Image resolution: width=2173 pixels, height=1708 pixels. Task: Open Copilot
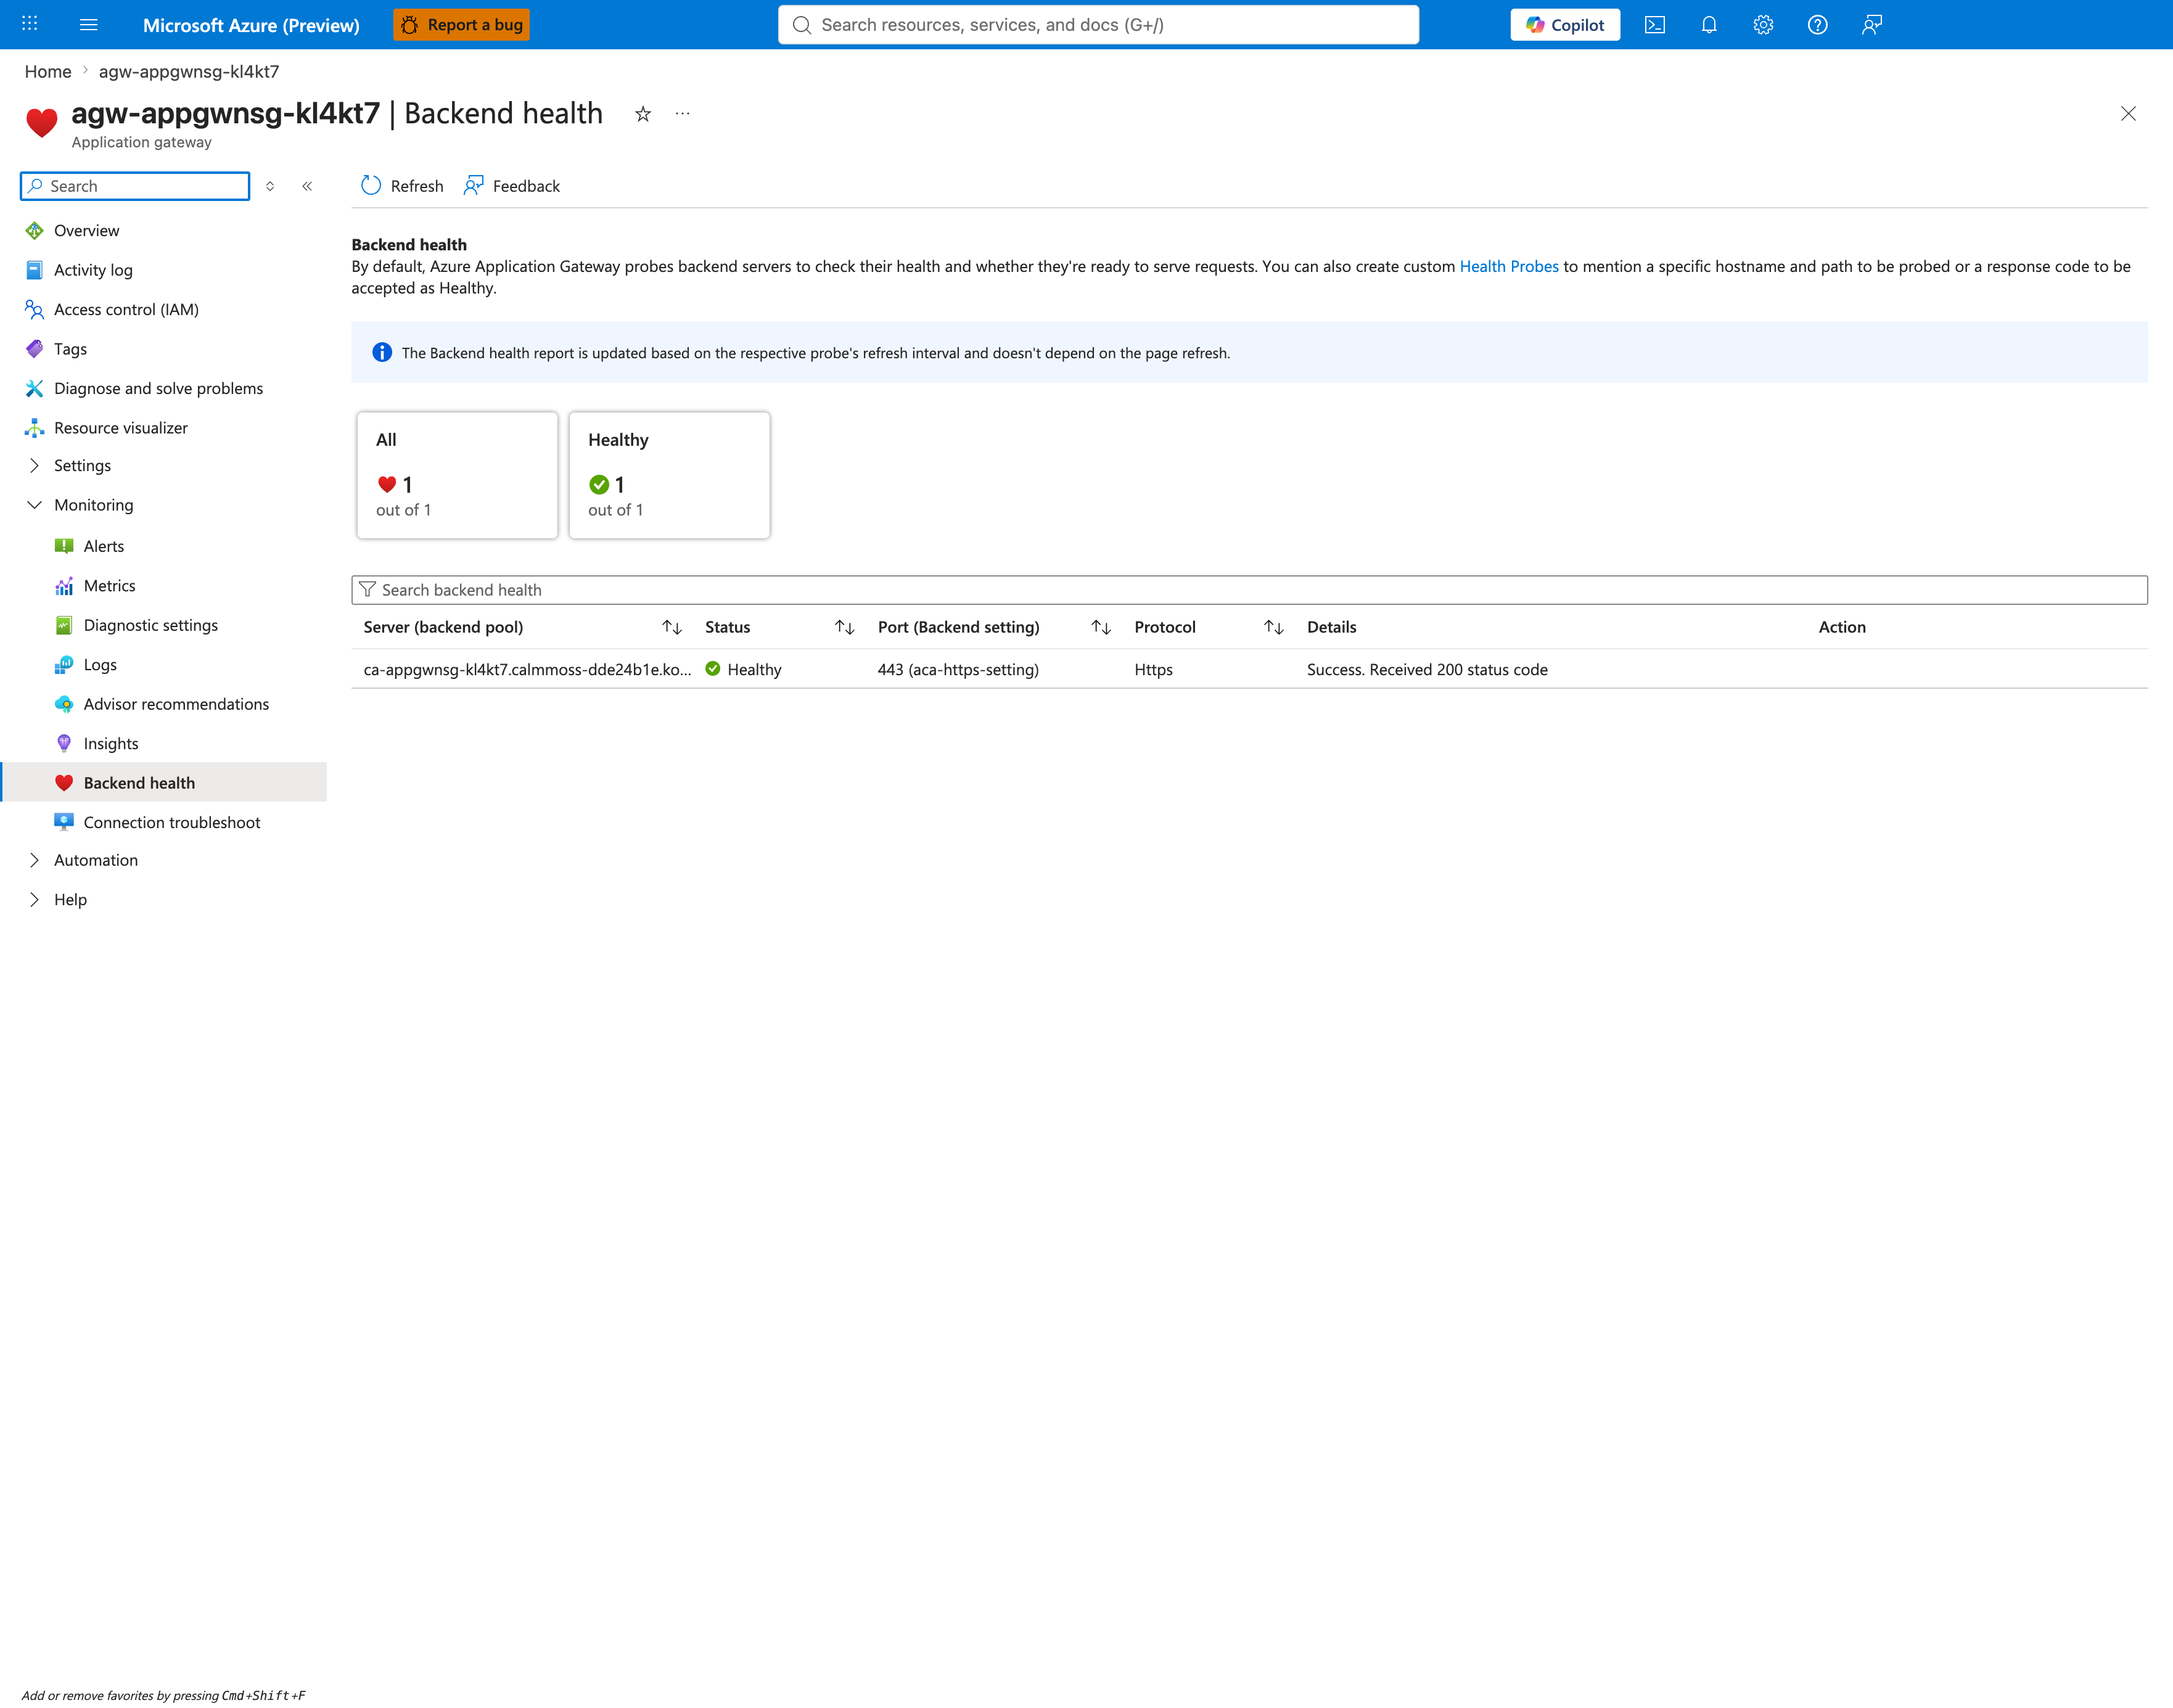tap(1565, 25)
